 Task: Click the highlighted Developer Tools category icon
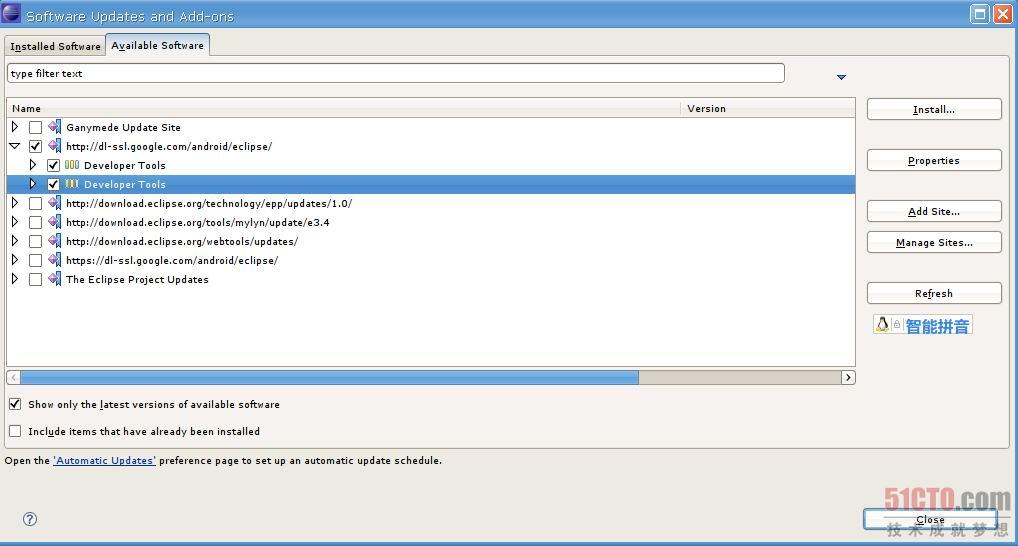(x=72, y=184)
